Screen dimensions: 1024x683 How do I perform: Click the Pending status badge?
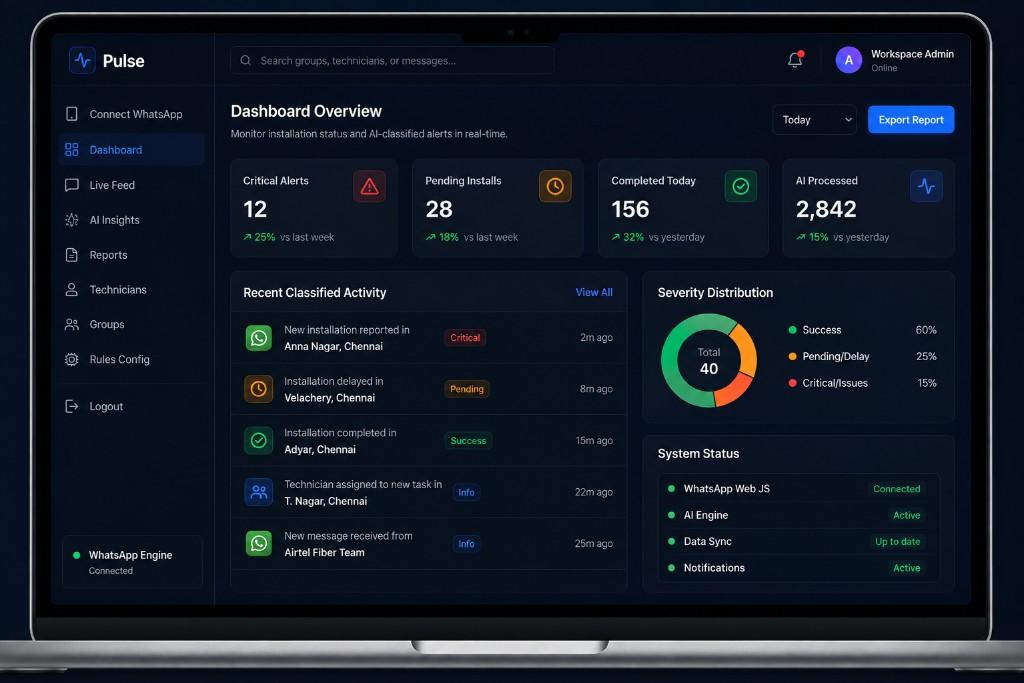pos(467,389)
